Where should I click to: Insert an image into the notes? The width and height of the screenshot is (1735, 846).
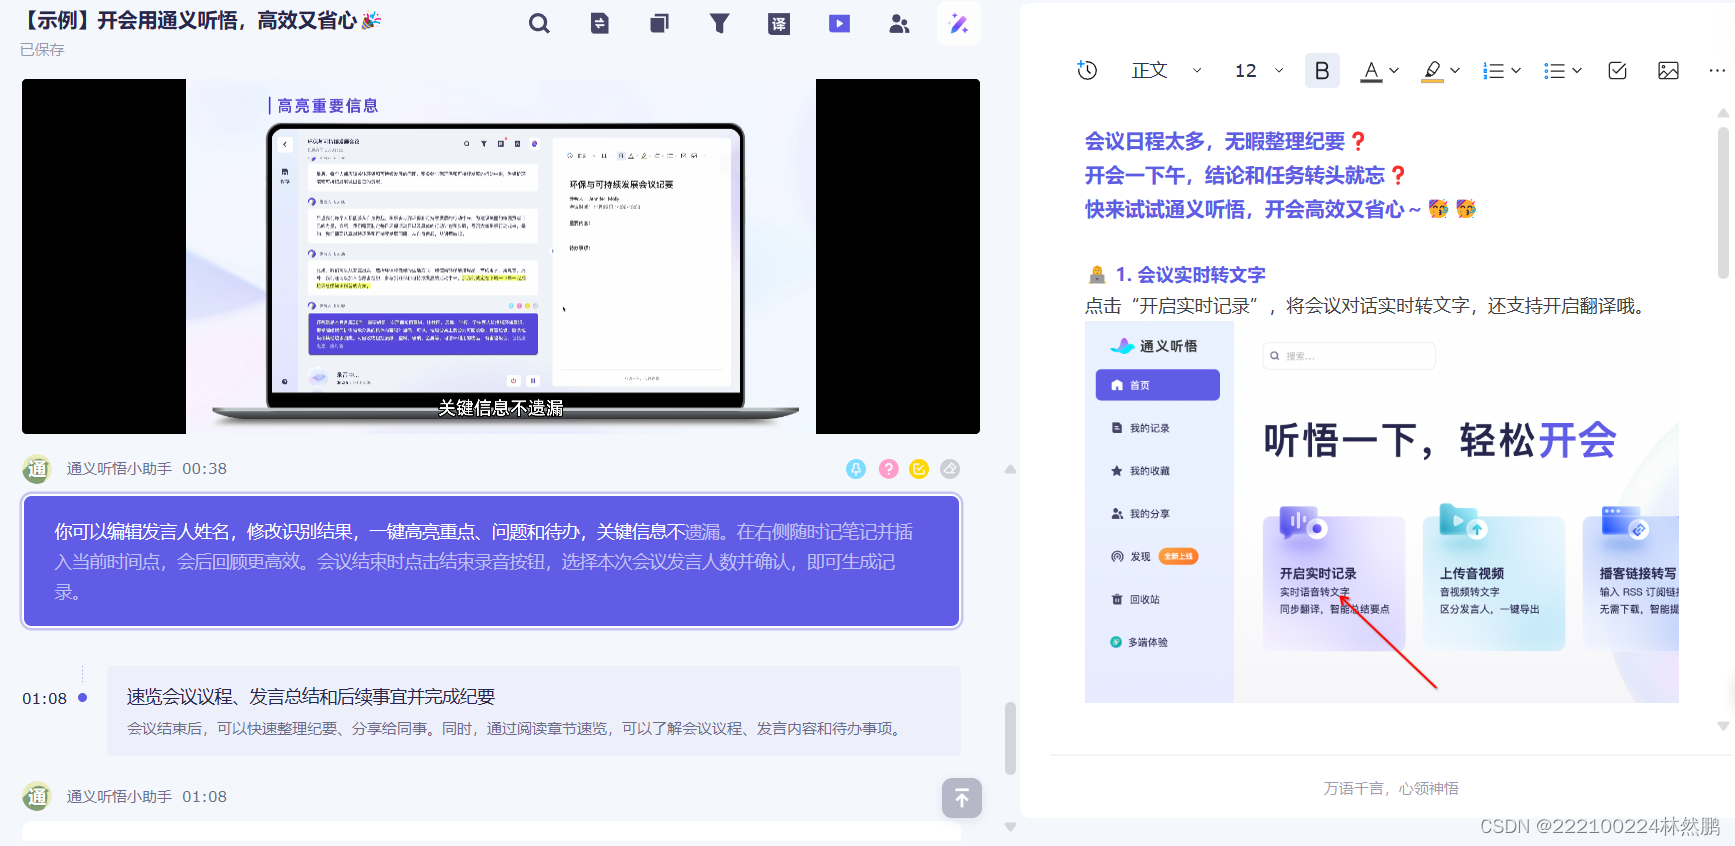(x=1668, y=70)
